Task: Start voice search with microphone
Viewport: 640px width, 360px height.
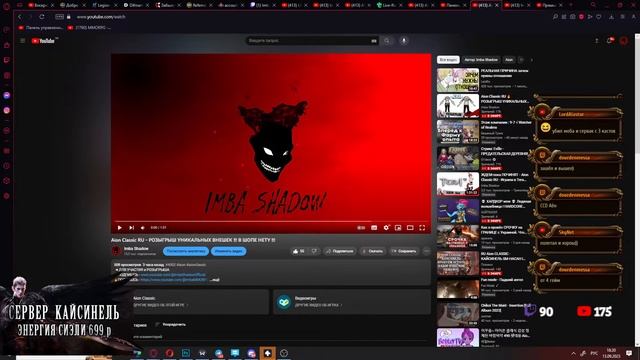Action: pos(404,41)
